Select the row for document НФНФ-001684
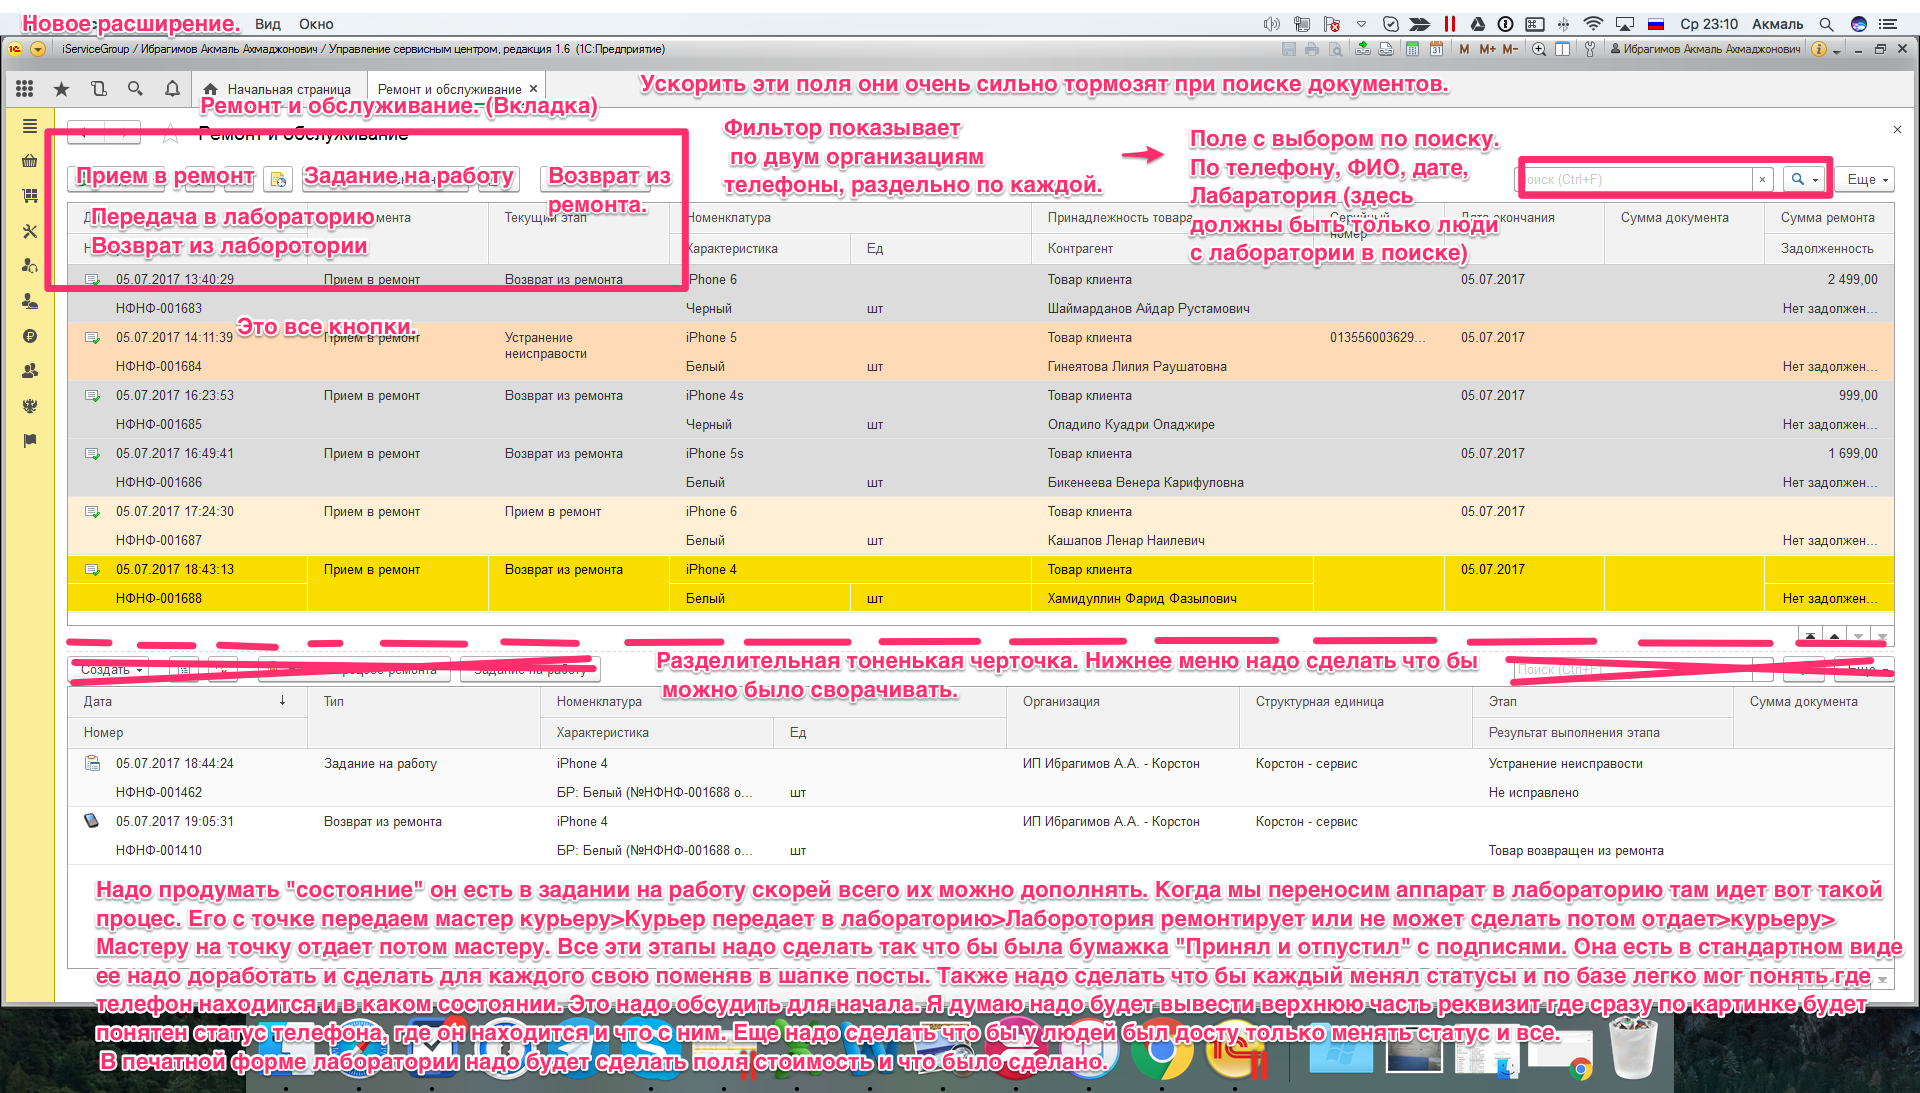This screenshot has height=1093, width=1920. pyautogui.click(x=159, y=366)
